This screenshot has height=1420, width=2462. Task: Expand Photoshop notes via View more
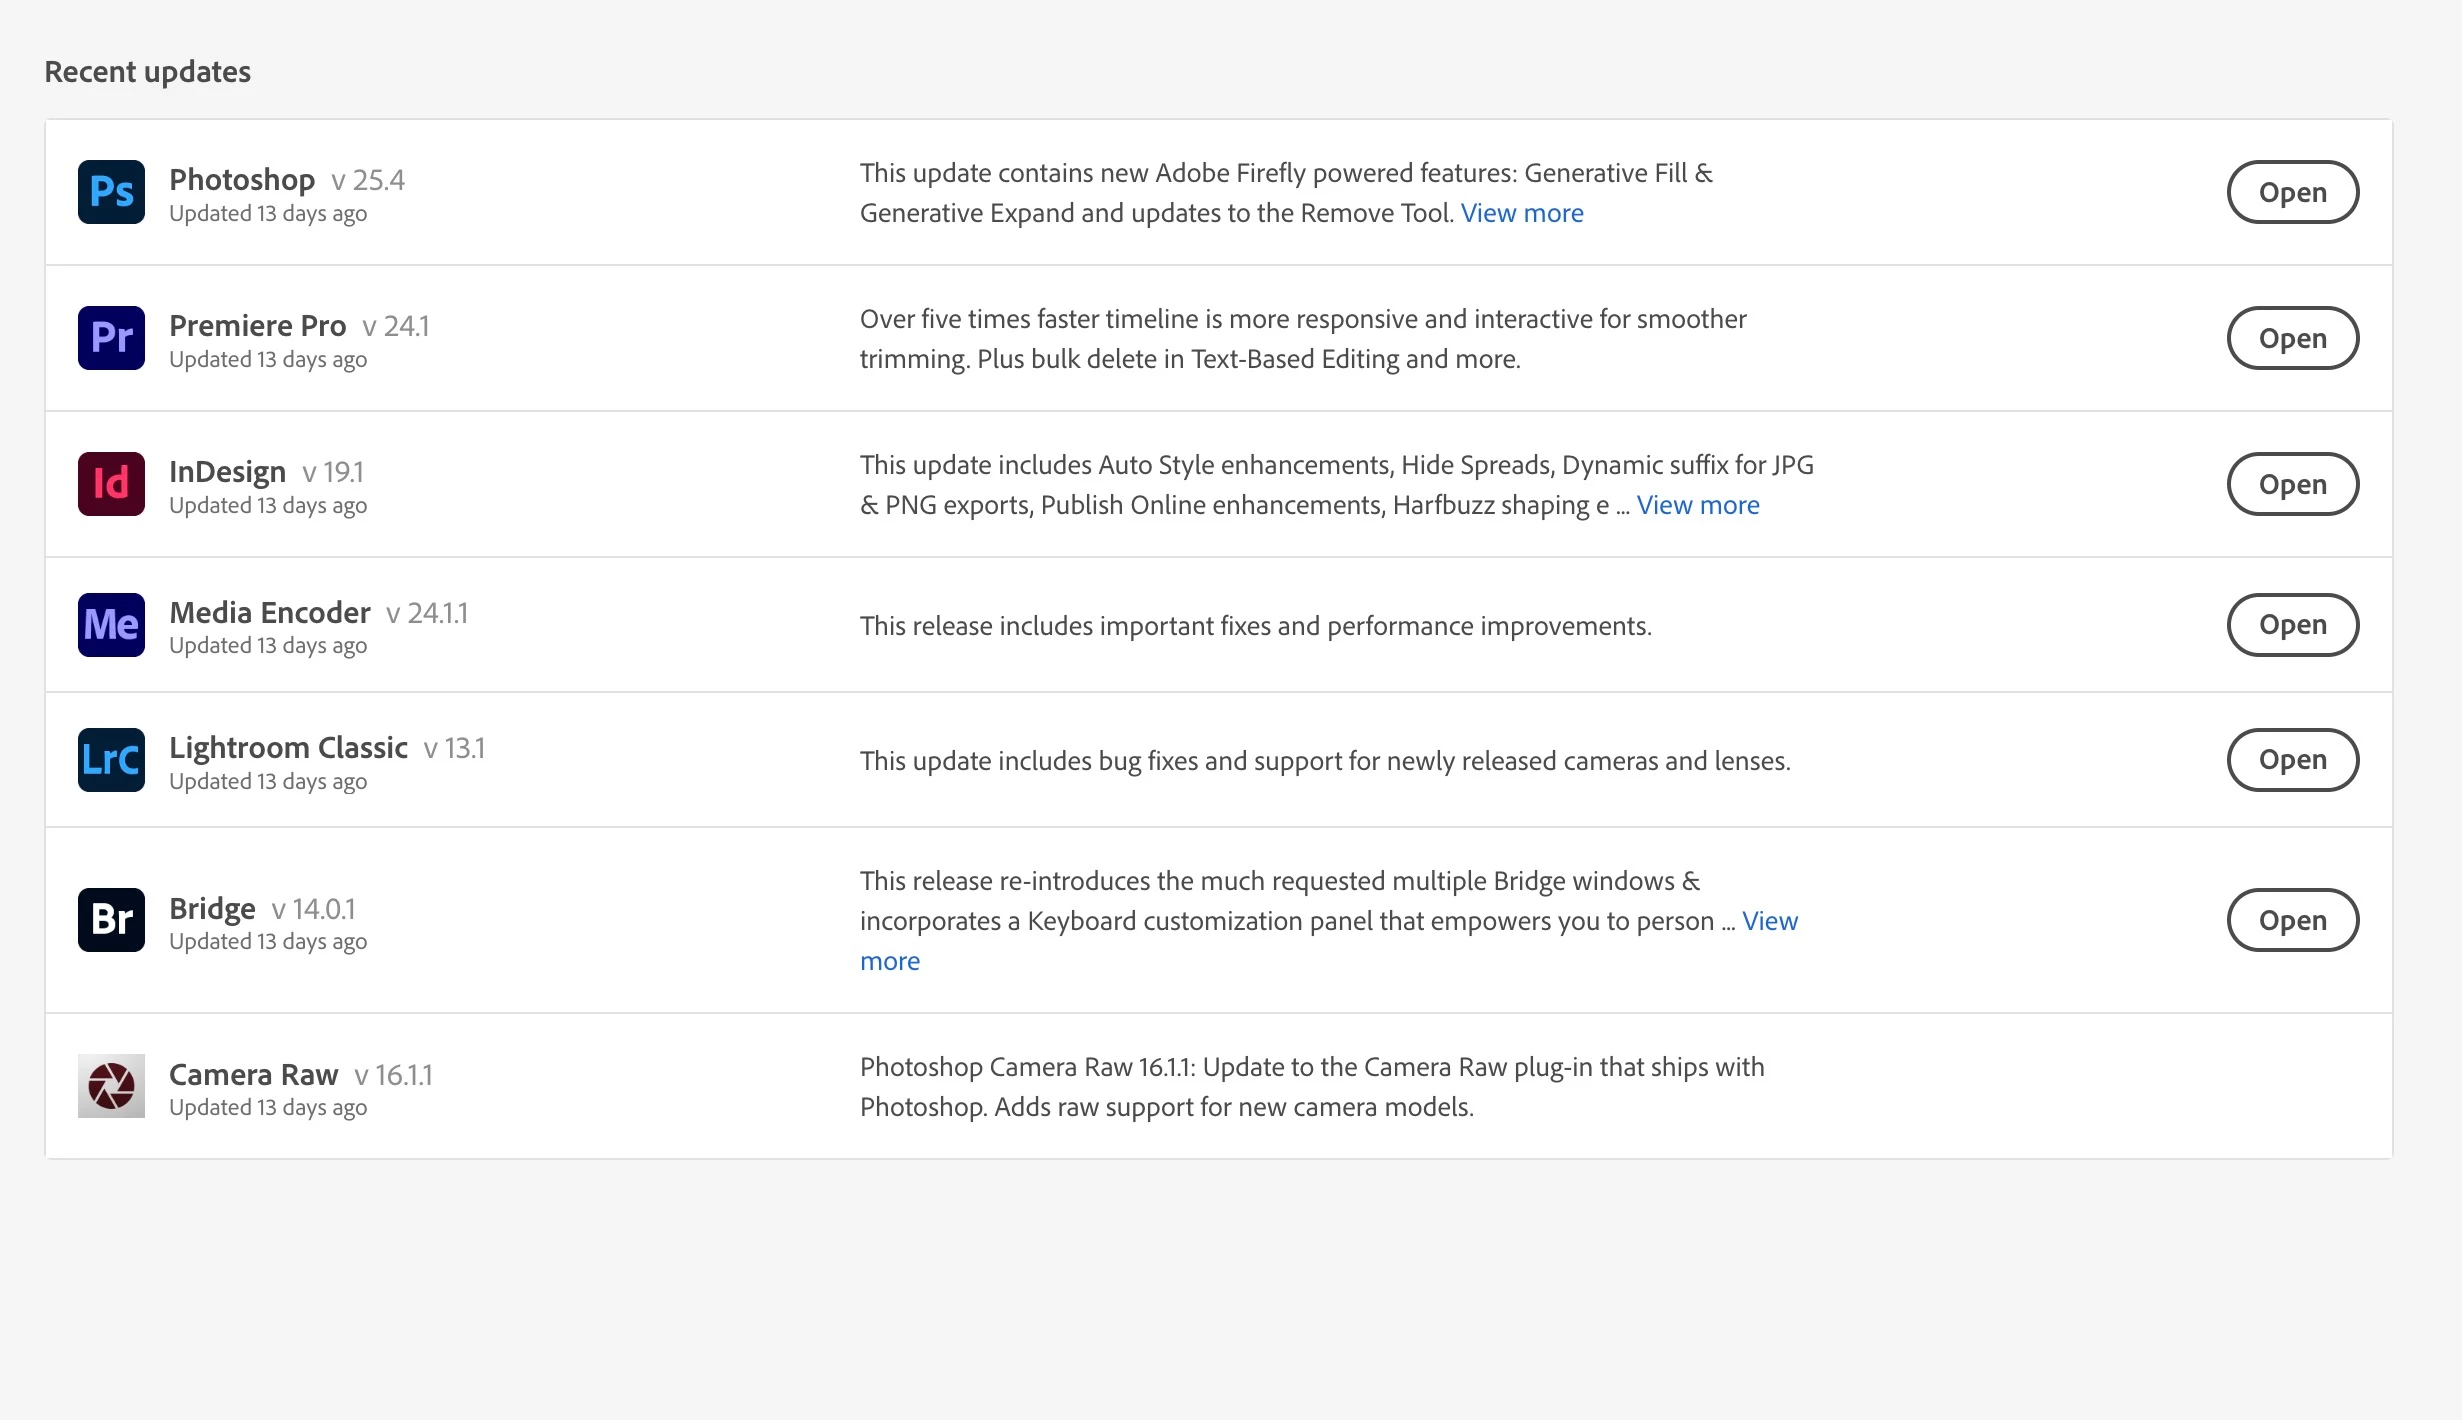tap(1521, 213)
